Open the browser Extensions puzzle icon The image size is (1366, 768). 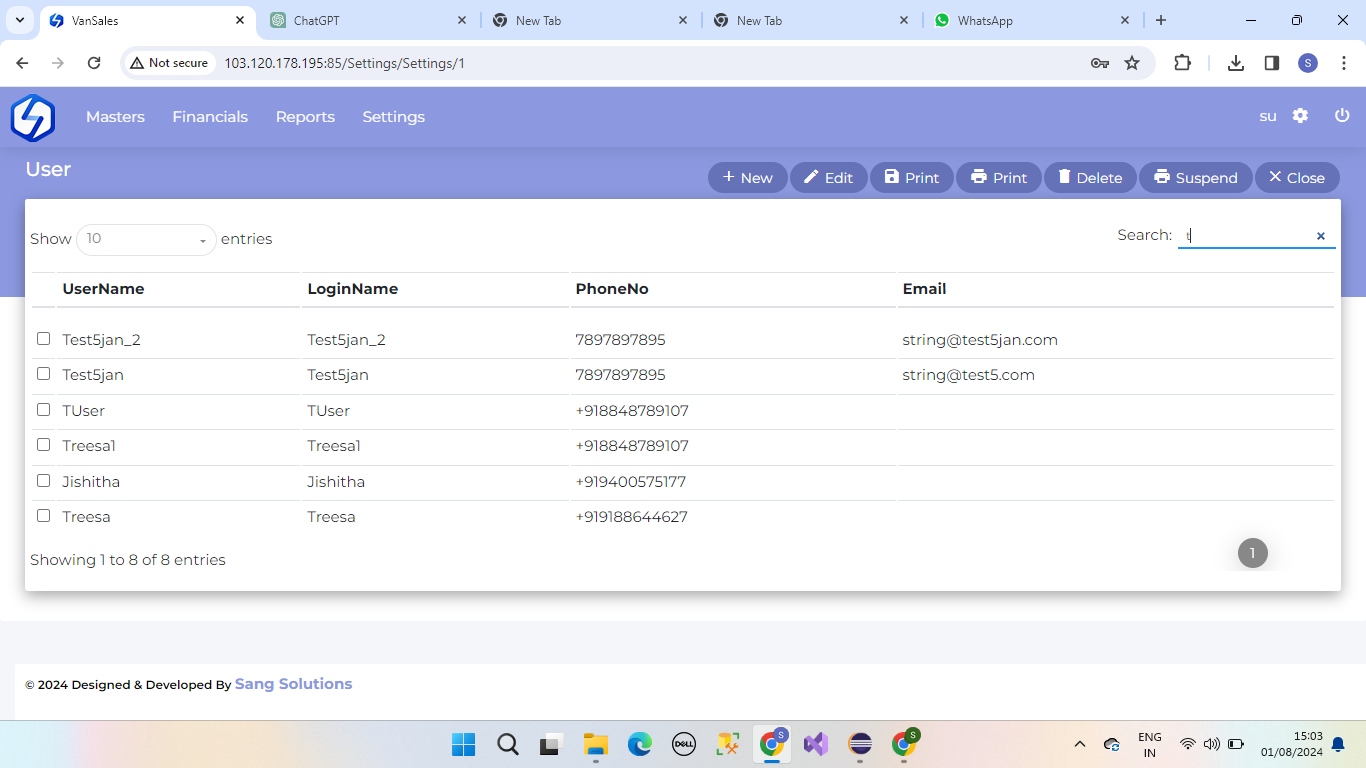pyautogui.click(x=1182, y=63)
